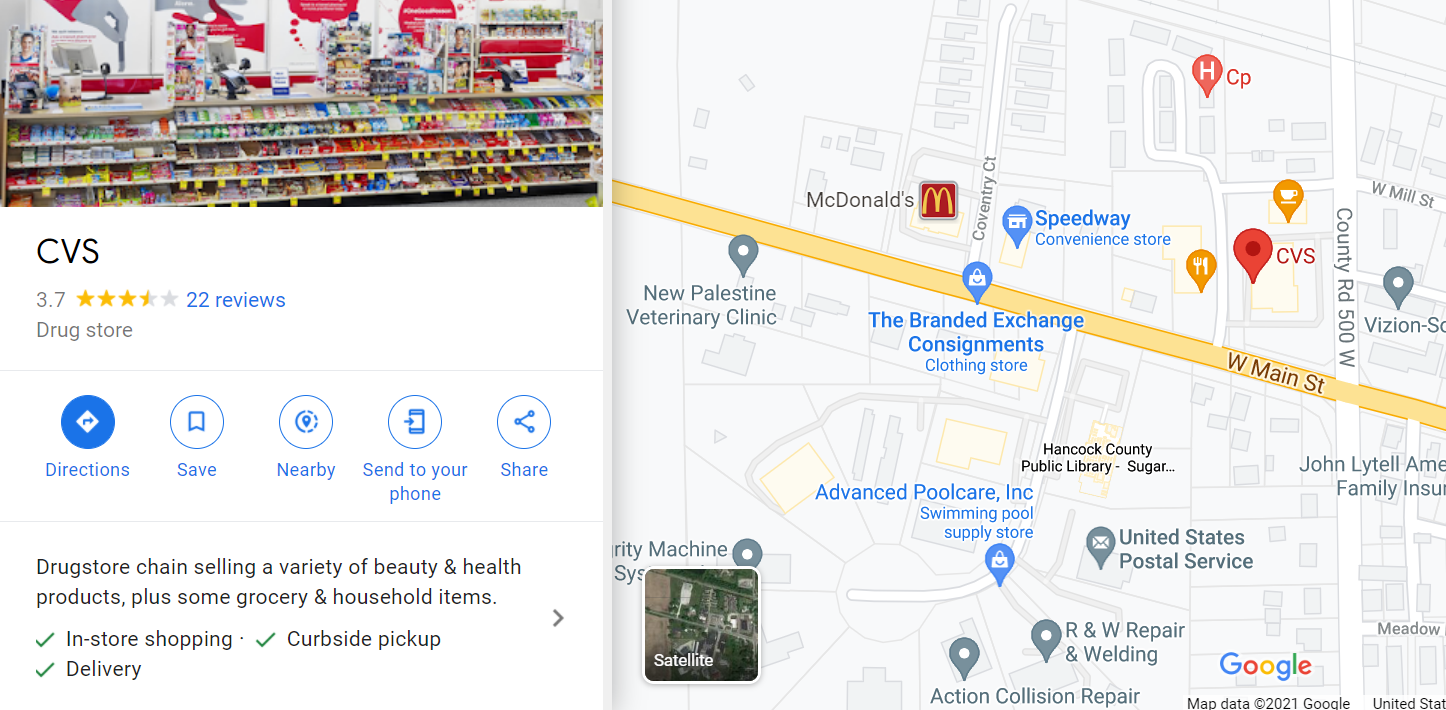Expand the store description chevron arrow
Screen dimensions: 1446x710
559,618
